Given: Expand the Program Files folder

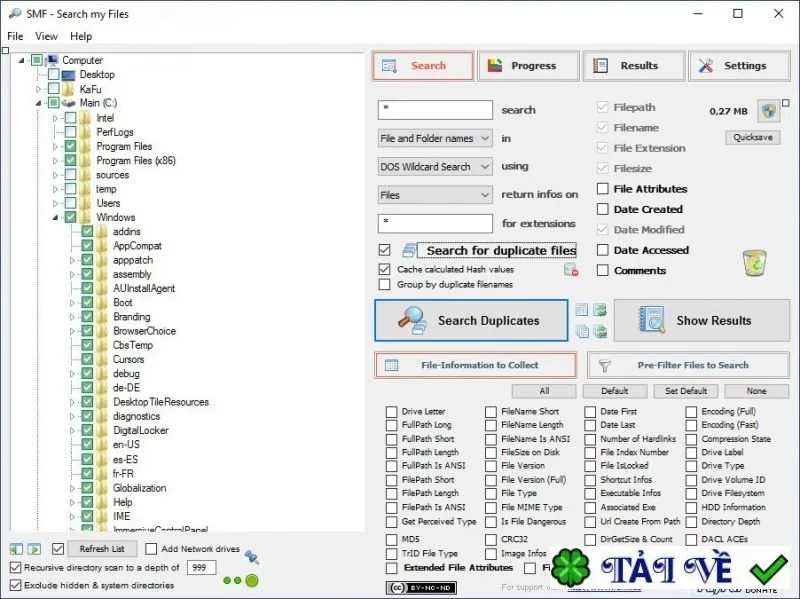Looking at the screenshot, I should pyautogui.click(x=55, y=146).
